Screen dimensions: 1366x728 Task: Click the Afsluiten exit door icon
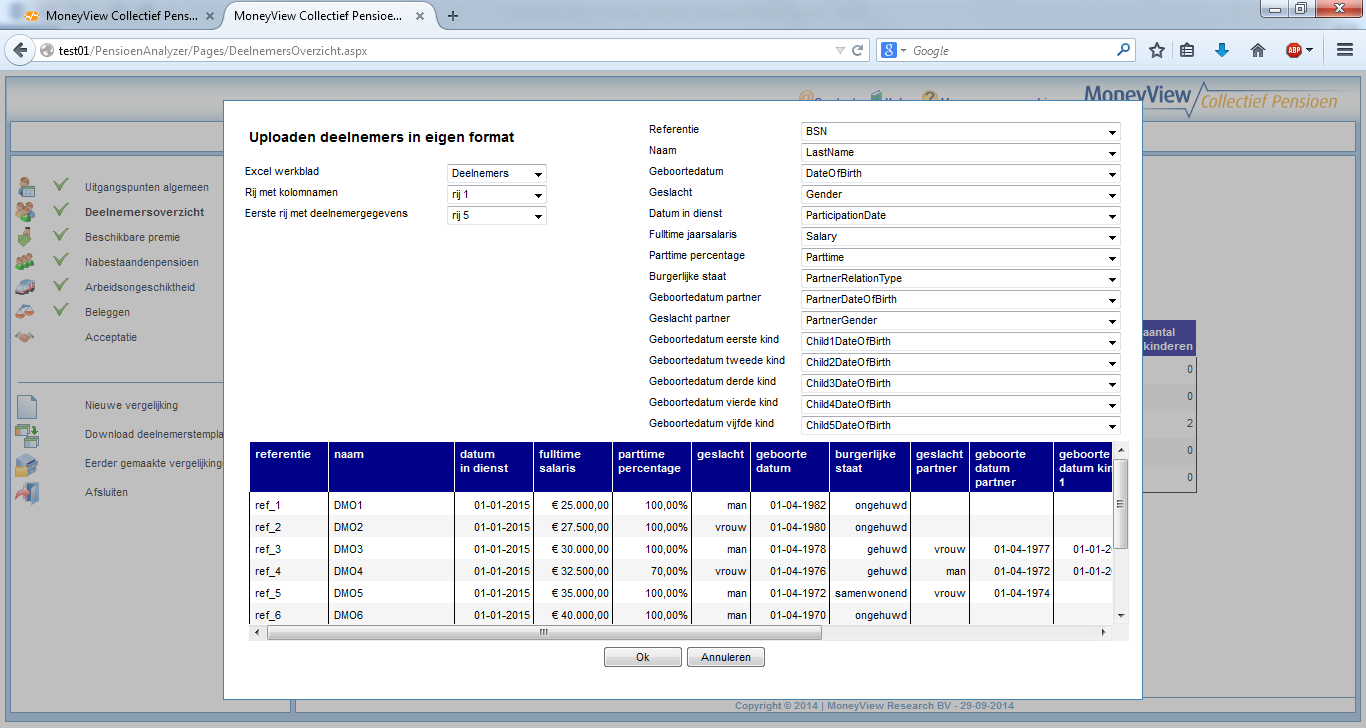(x=27, y=493)
